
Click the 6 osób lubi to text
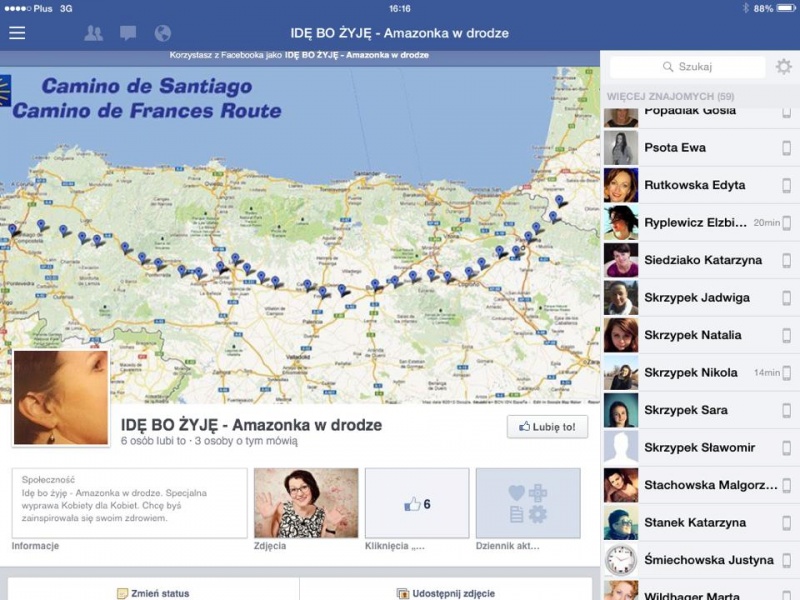coord(153,441)
